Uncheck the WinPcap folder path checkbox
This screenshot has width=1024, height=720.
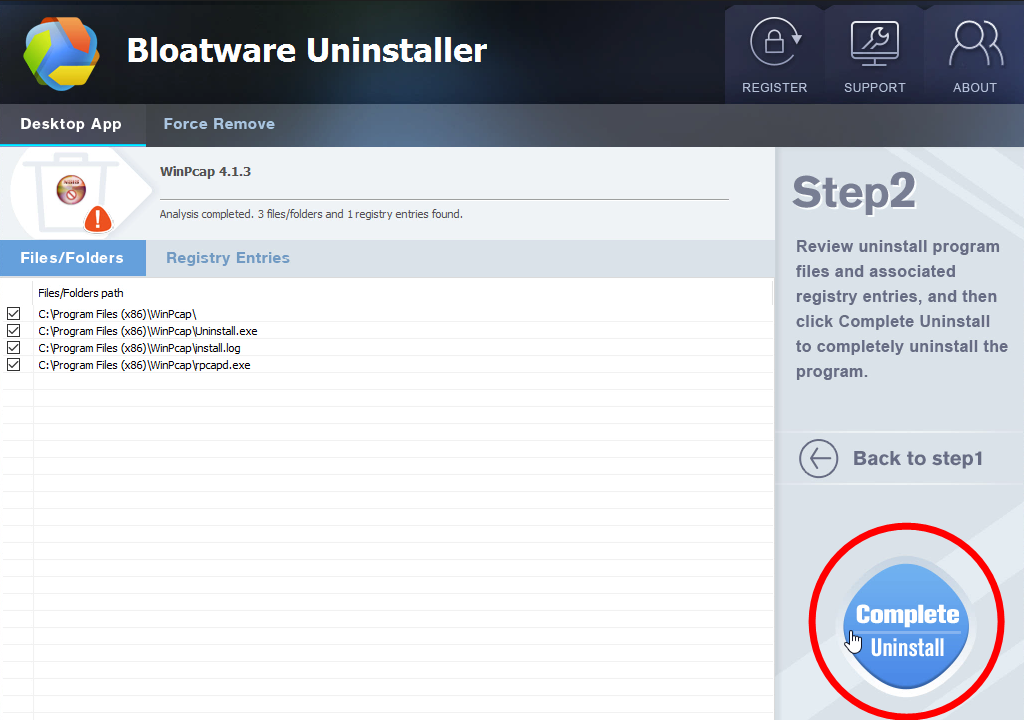coord(14,314)
